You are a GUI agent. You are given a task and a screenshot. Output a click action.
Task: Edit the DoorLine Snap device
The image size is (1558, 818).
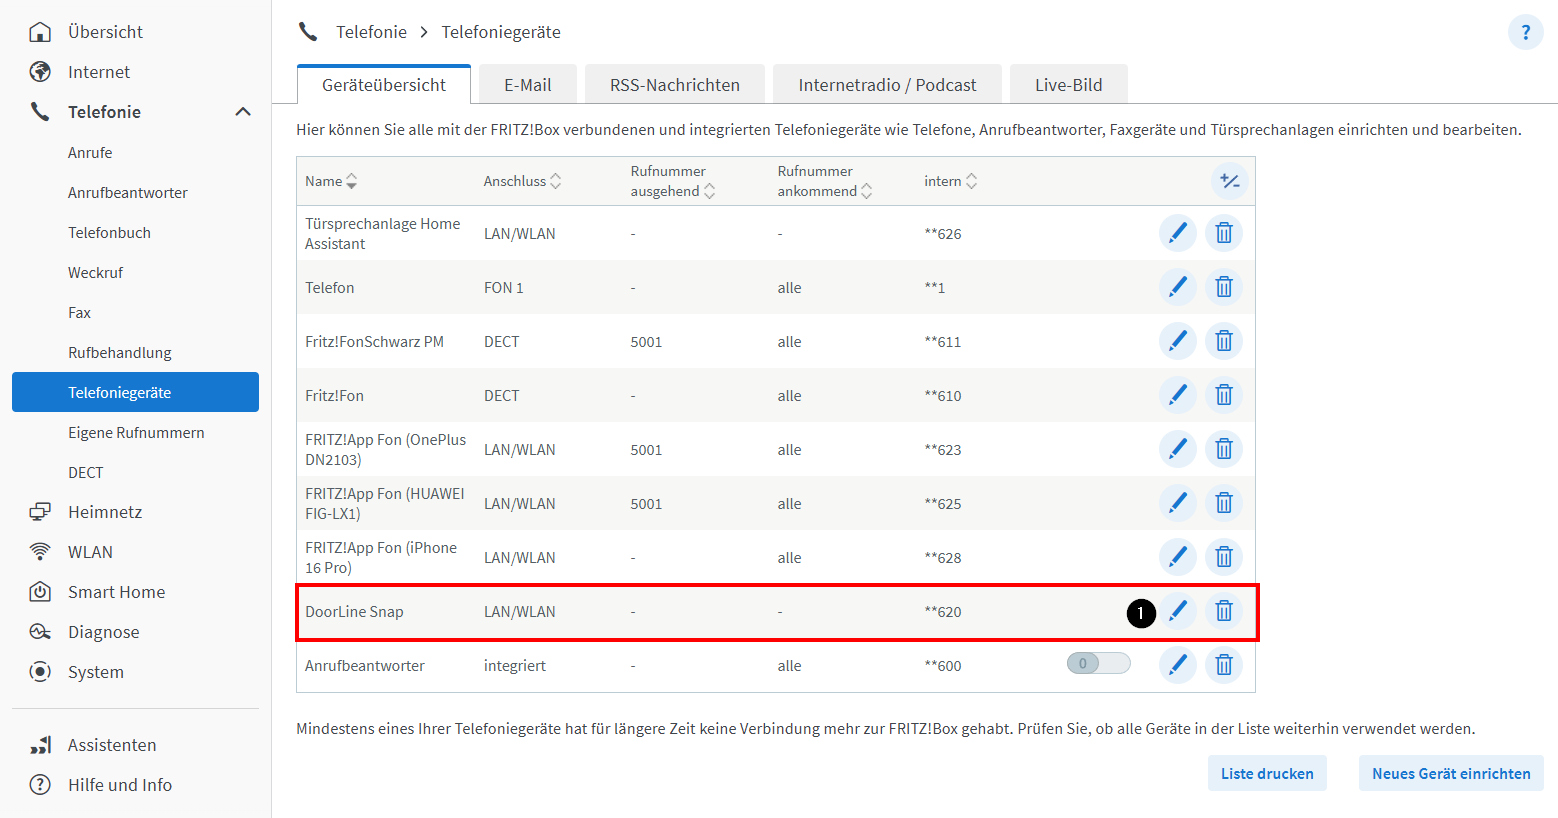point(1177,611)
